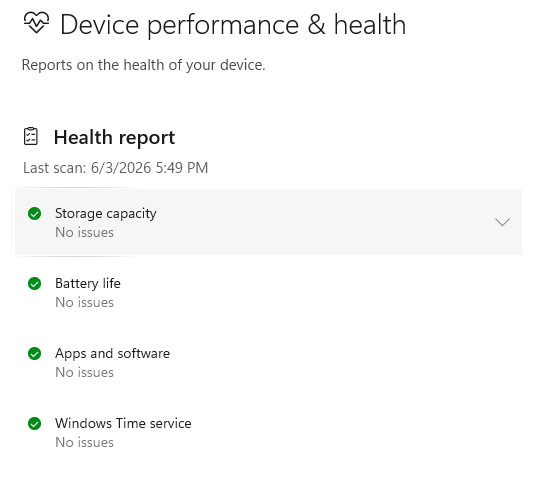
Task: Click the Health report clipboard icon
Action: coord(31,136)
